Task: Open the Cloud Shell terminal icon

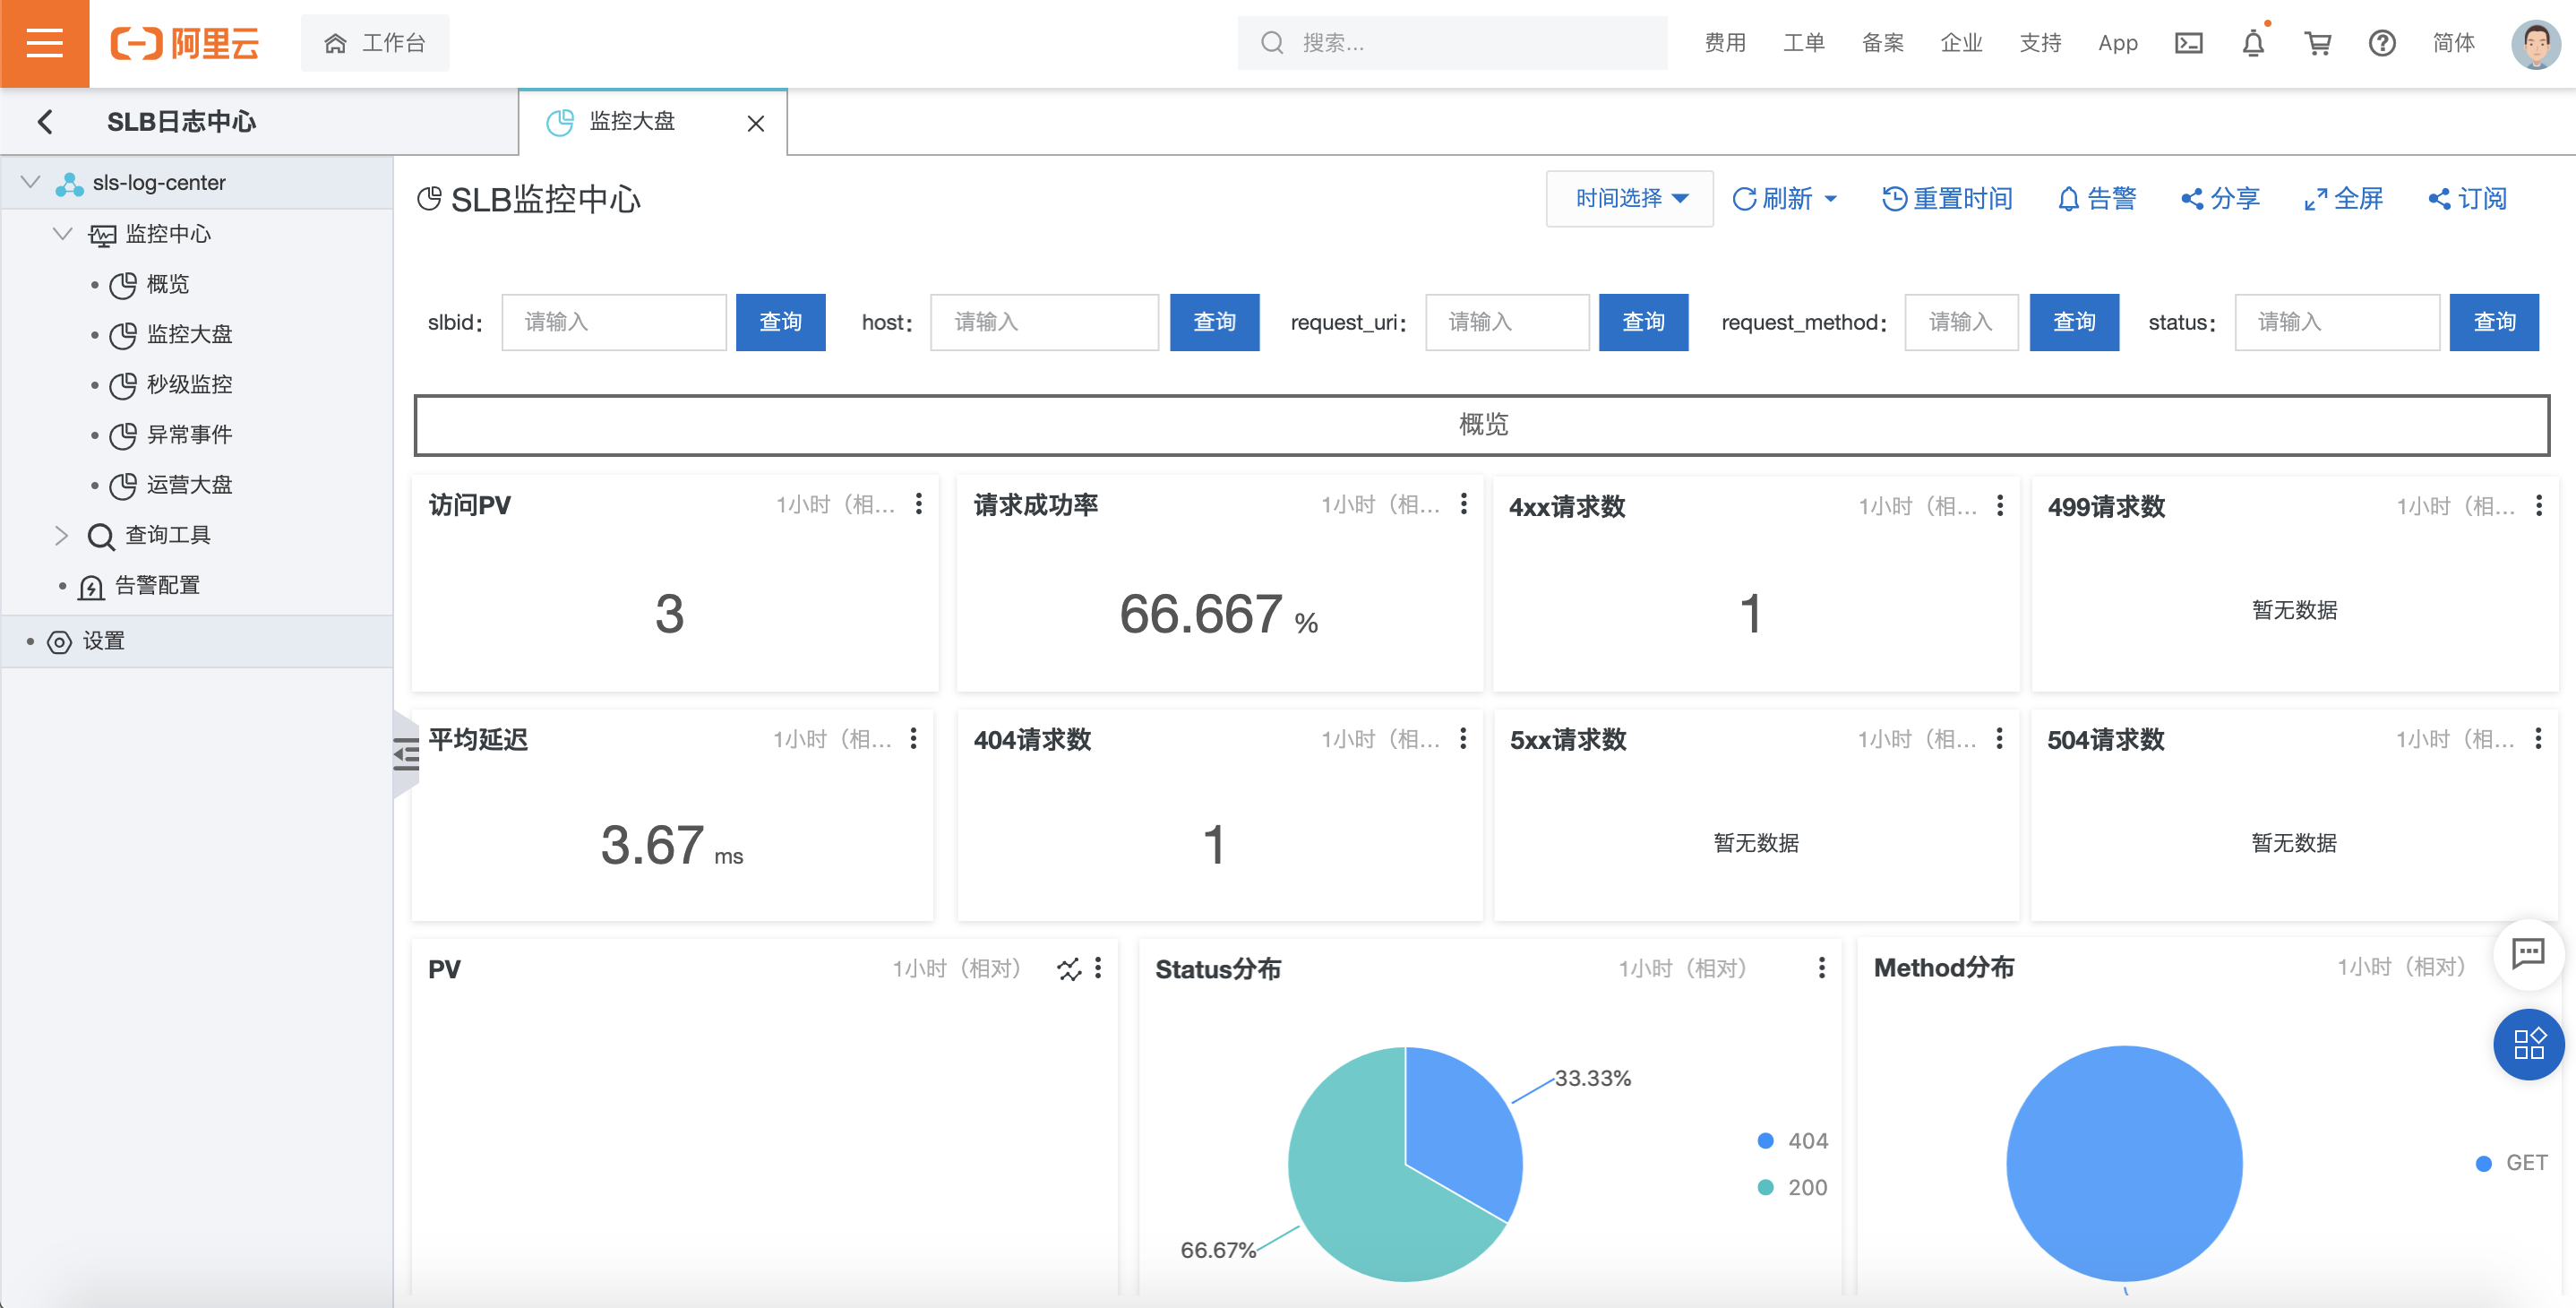Action: click(2188, 43)
